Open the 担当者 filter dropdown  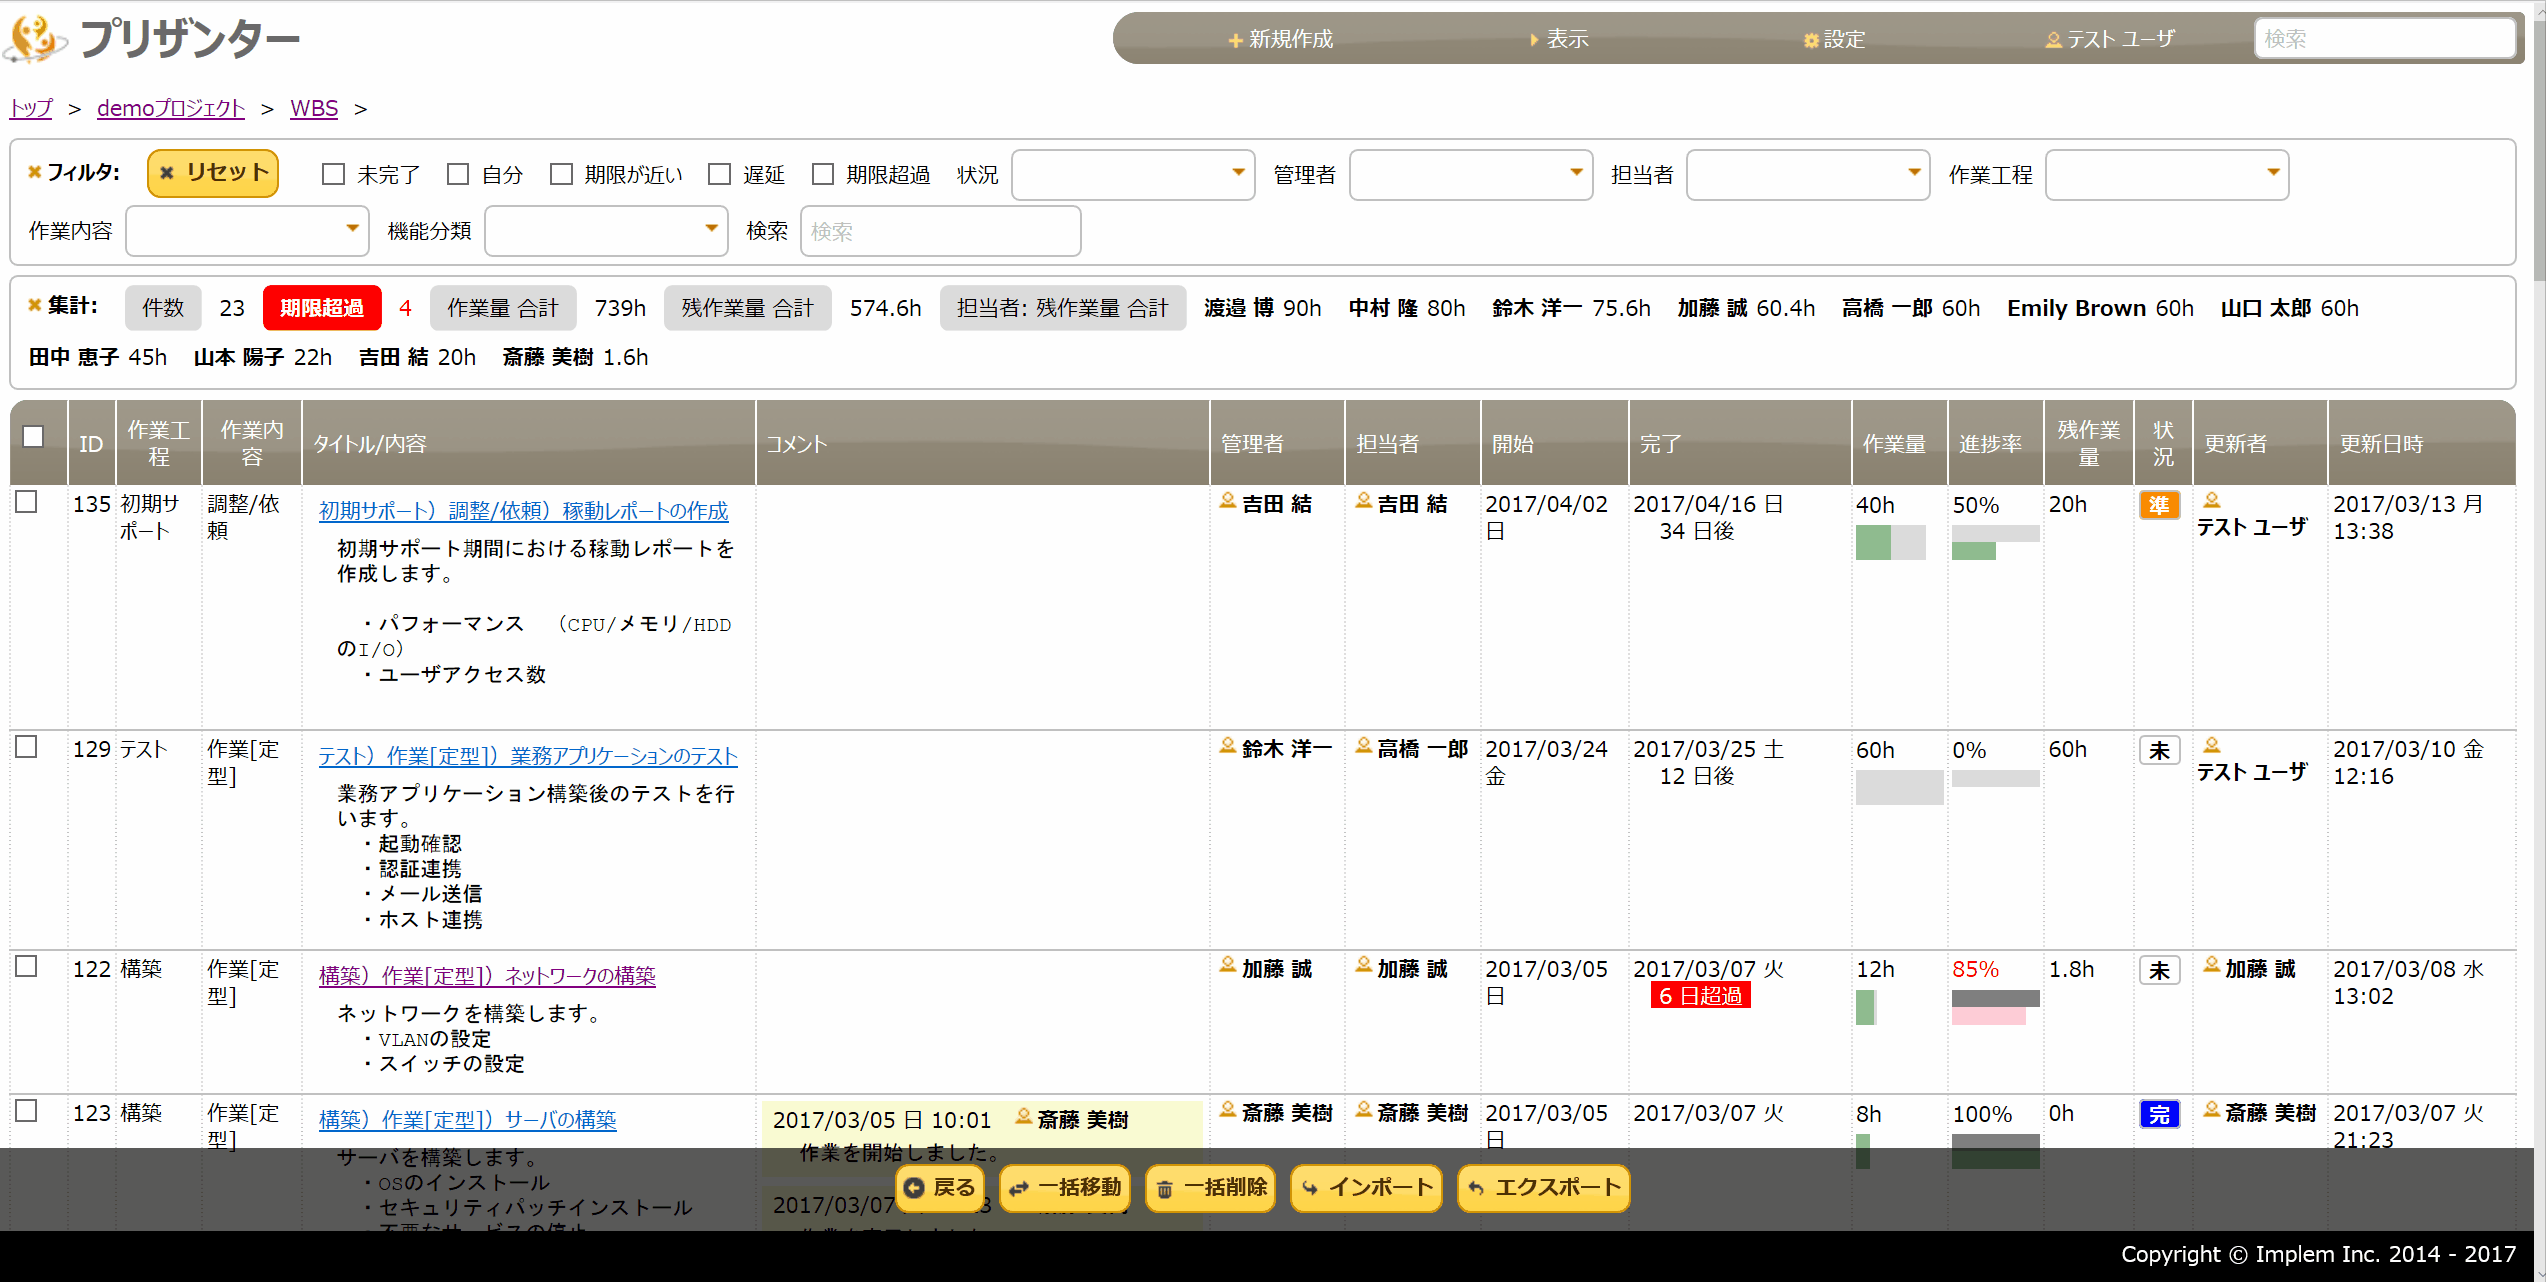(x=1808, y=174)
